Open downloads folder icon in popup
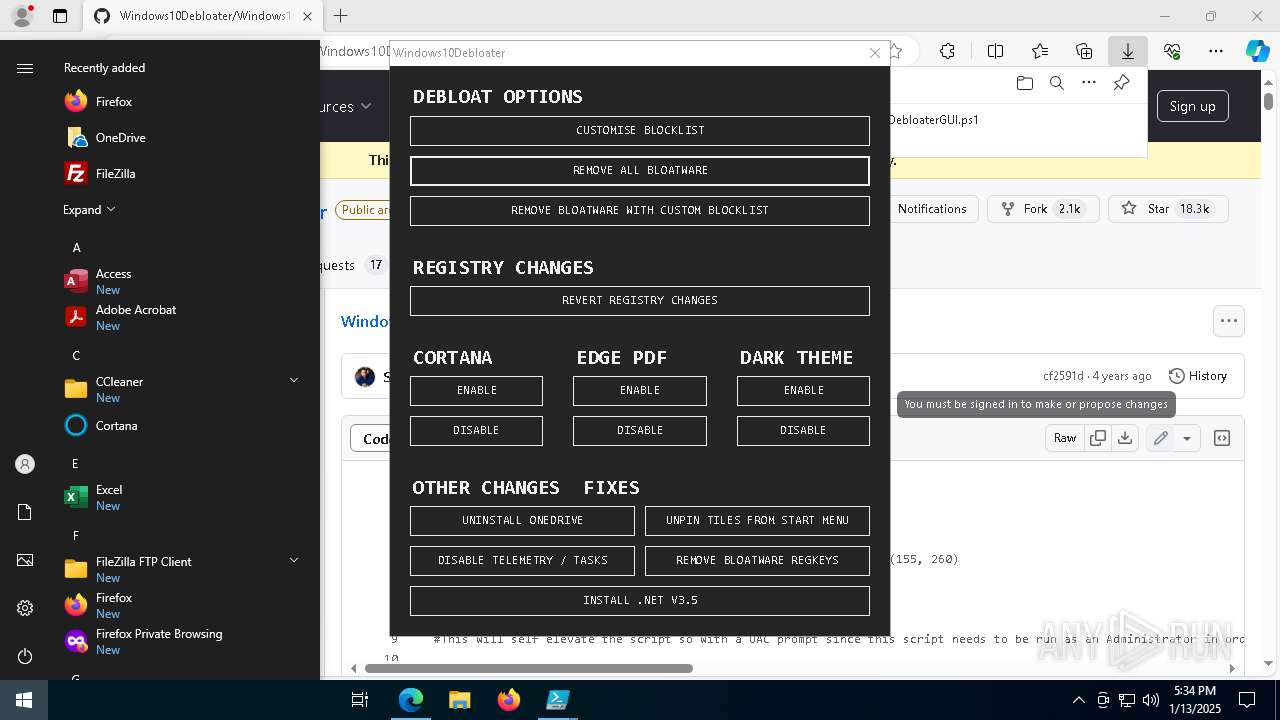The image size is (1280, 720). (1024, 83)
